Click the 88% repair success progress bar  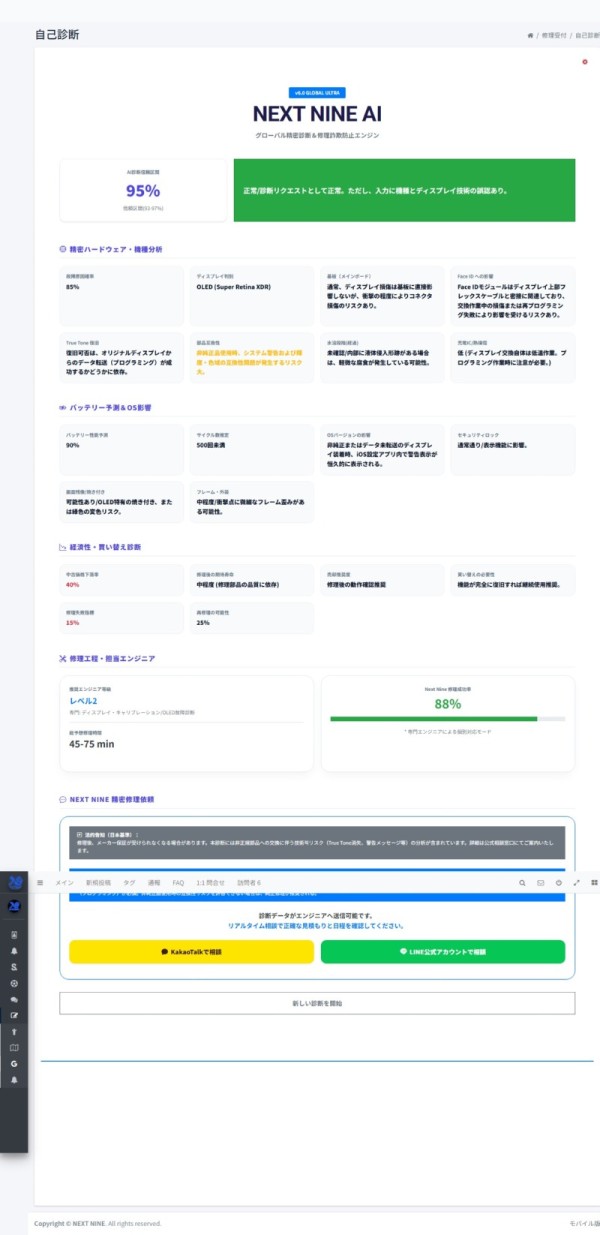pos(448,719)
